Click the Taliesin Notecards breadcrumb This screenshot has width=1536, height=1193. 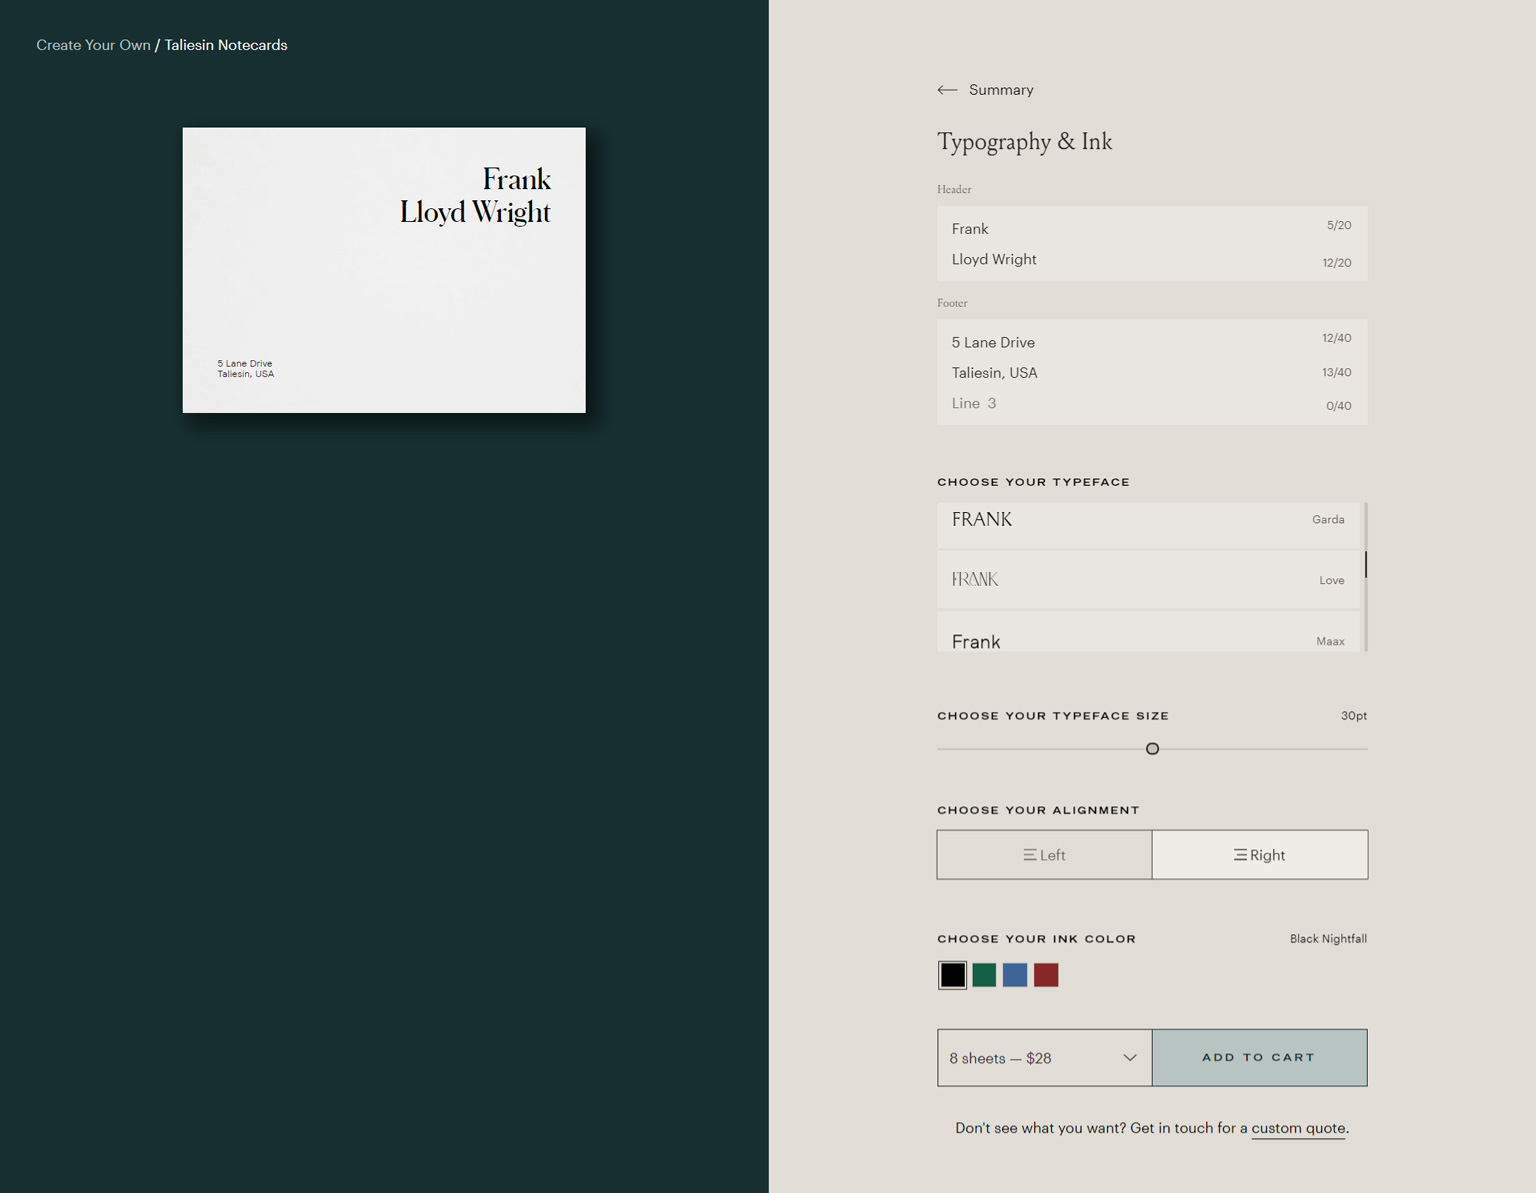pos(226,45)
